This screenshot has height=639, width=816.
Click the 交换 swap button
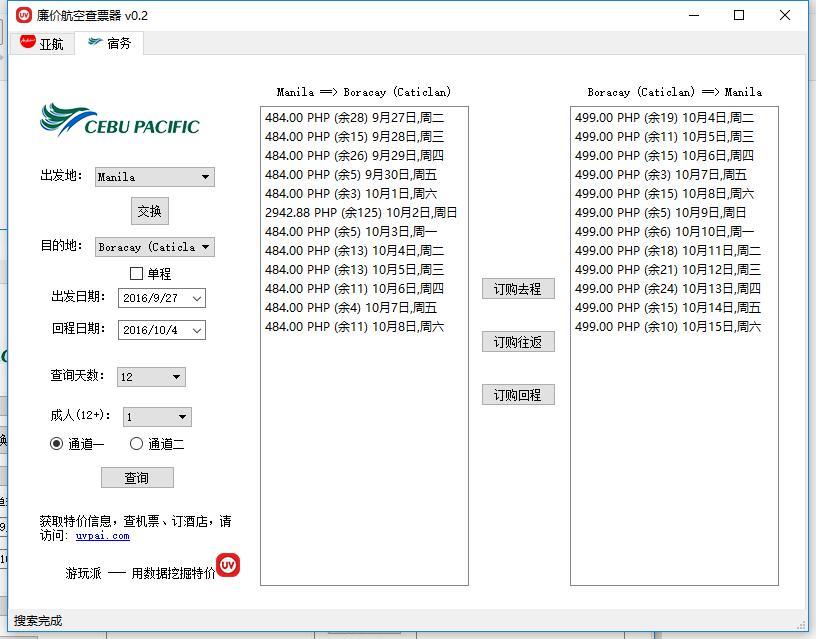(x=149, y=211)
